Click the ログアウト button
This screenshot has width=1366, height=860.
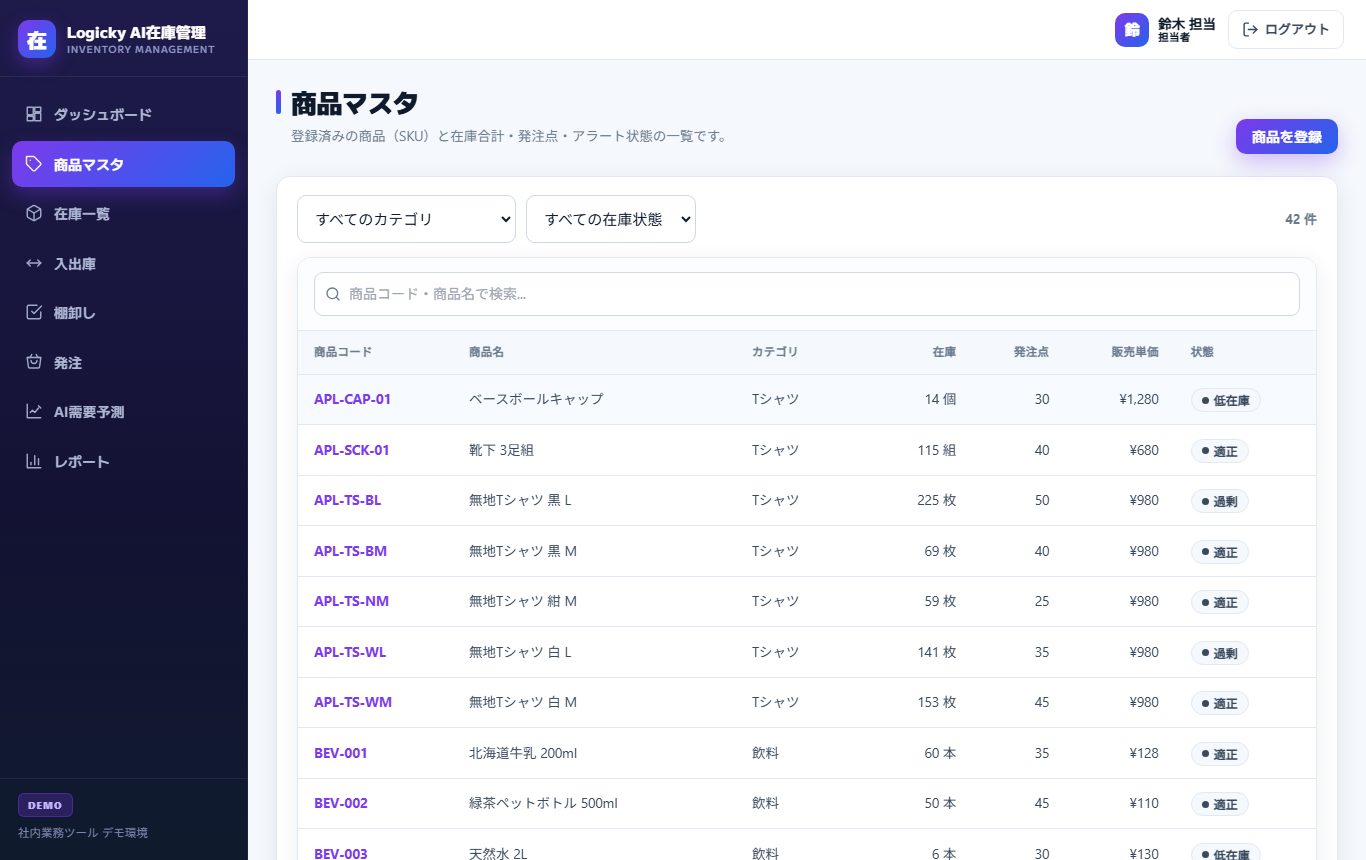1286,29
